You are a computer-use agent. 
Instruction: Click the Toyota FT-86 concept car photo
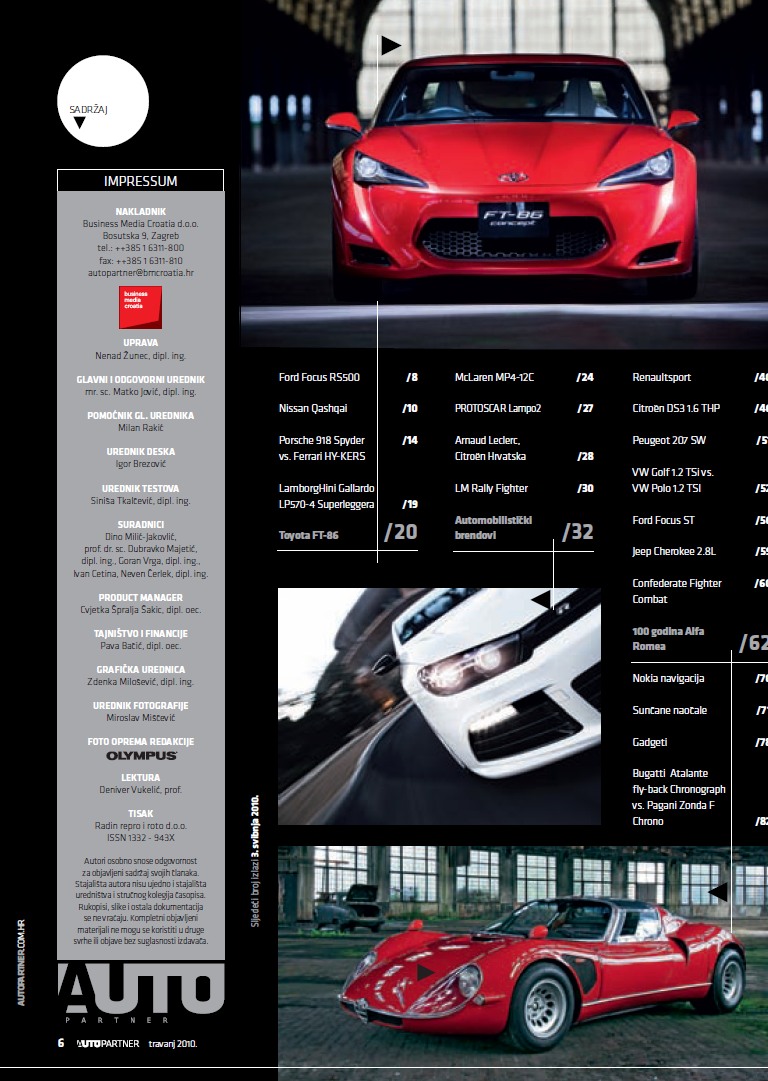point(504,173)
